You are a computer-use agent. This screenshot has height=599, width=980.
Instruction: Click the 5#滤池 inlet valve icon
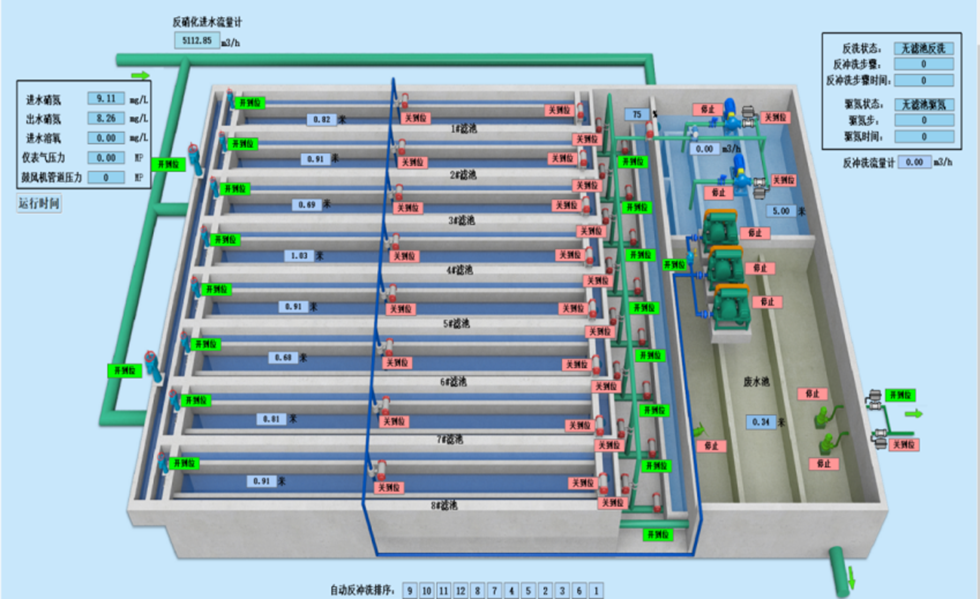click(x=196, y=287)
